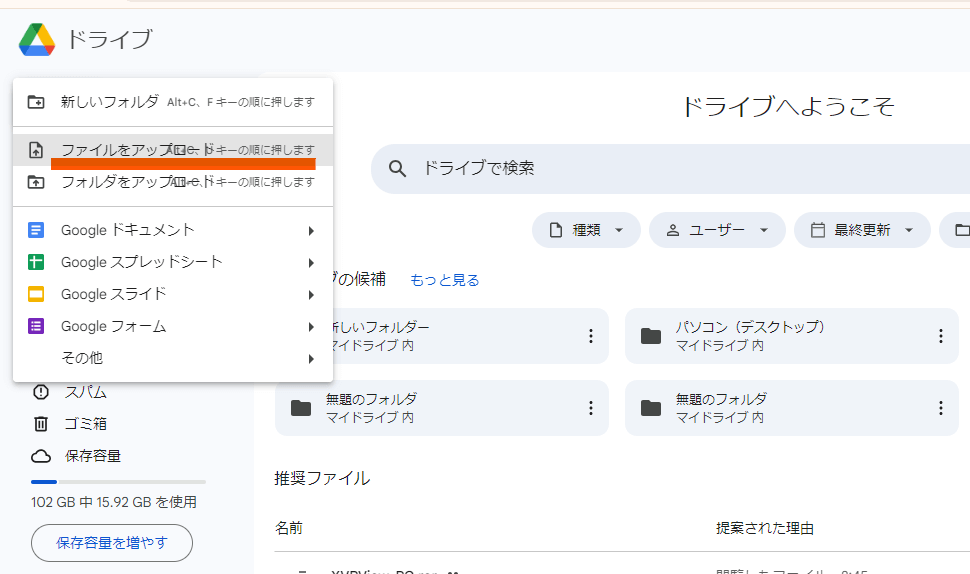Image resolution: width=970 pixels, height=574 pixels.
Task: Click the ドライブへようこそ heading
Action: coord(788,106)
